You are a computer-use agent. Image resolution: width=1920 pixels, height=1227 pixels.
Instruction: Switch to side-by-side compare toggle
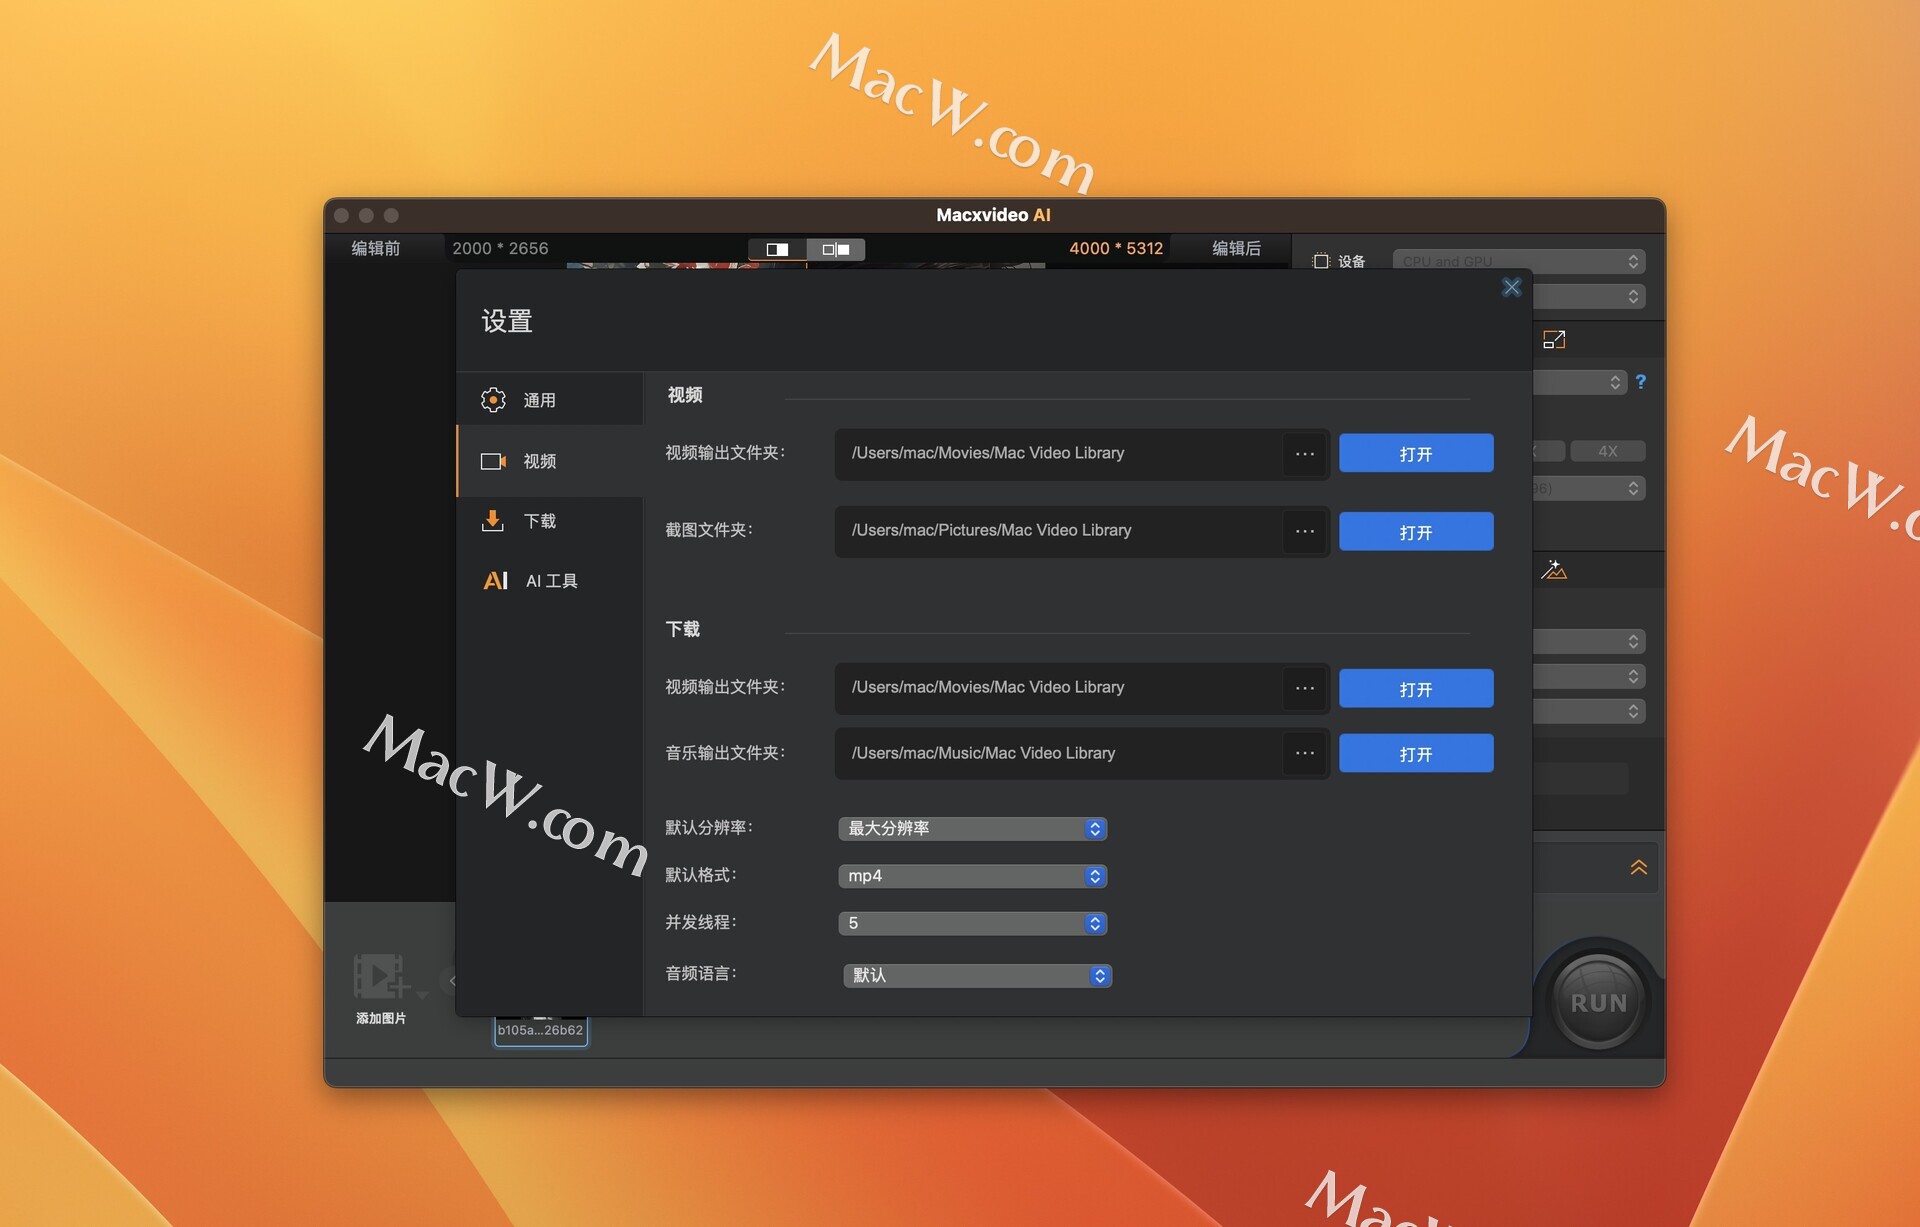836,249
